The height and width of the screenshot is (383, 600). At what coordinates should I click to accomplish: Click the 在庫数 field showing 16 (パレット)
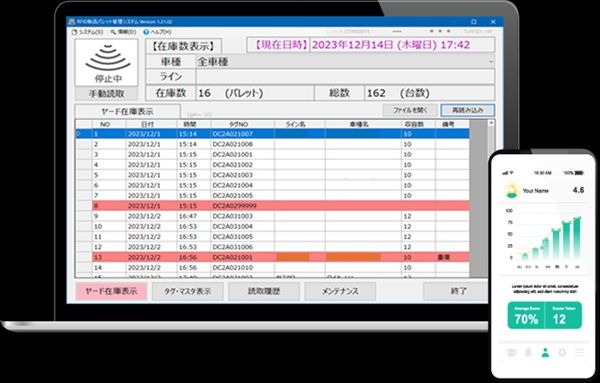click(255, 93)
